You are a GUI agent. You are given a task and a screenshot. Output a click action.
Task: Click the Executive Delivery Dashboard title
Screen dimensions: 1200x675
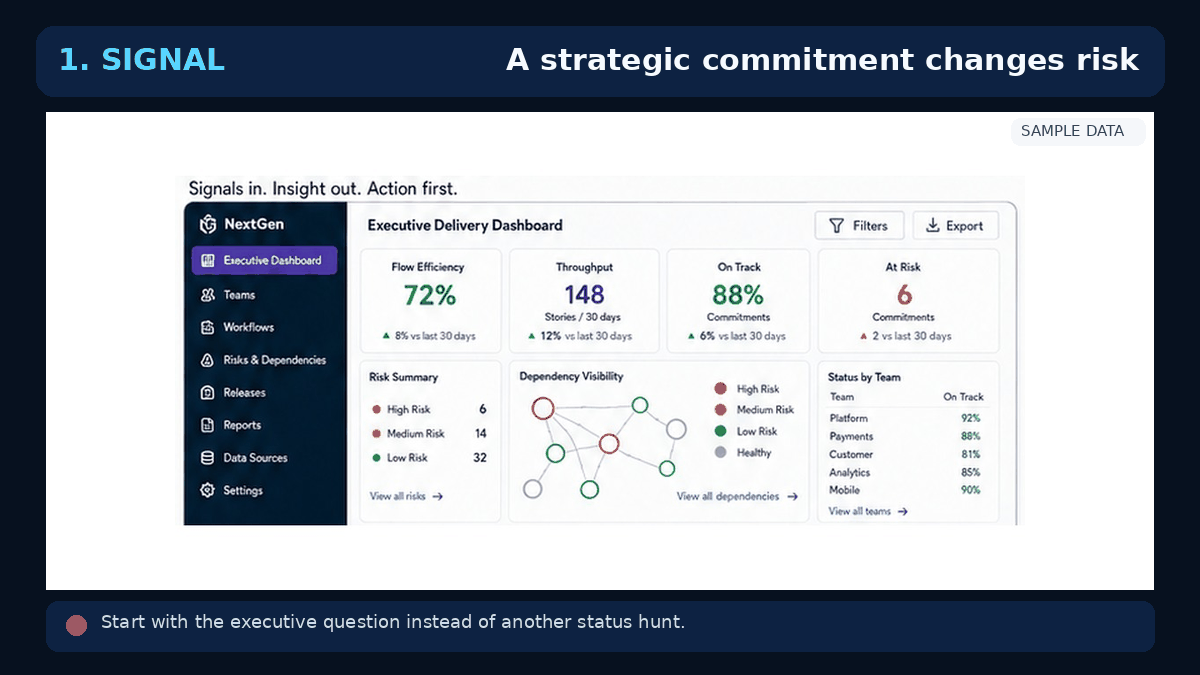pyautogui.click(x=465, y=226)
